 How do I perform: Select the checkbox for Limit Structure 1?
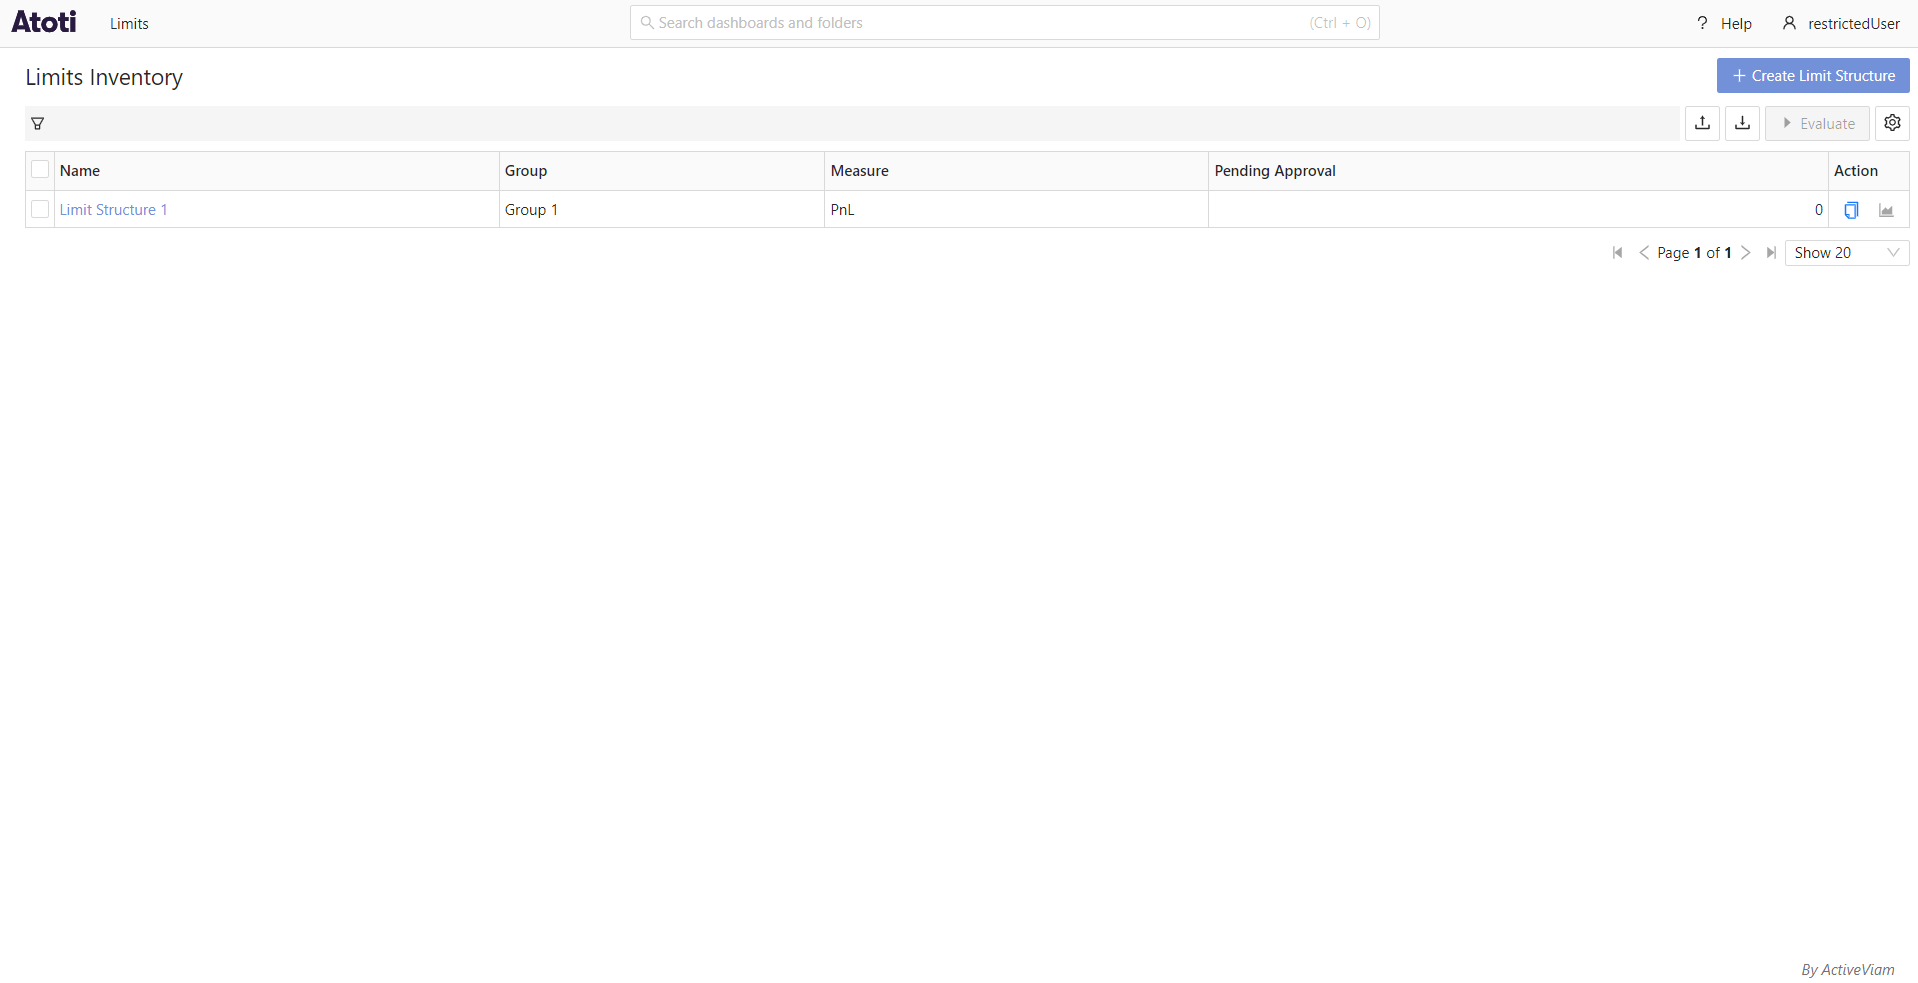[x=40, y=209]
